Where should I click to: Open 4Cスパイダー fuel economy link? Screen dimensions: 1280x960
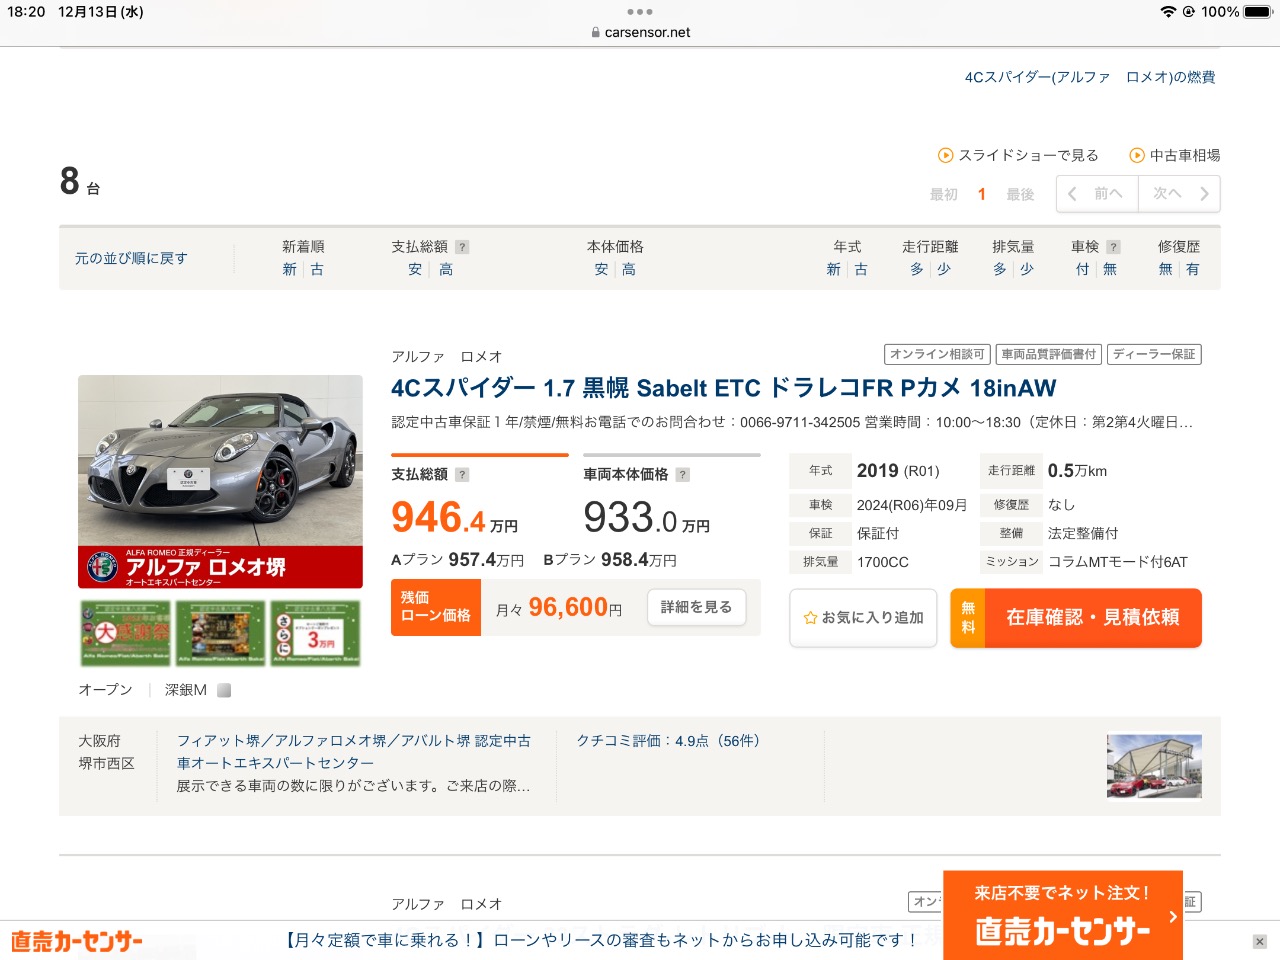1090,77
